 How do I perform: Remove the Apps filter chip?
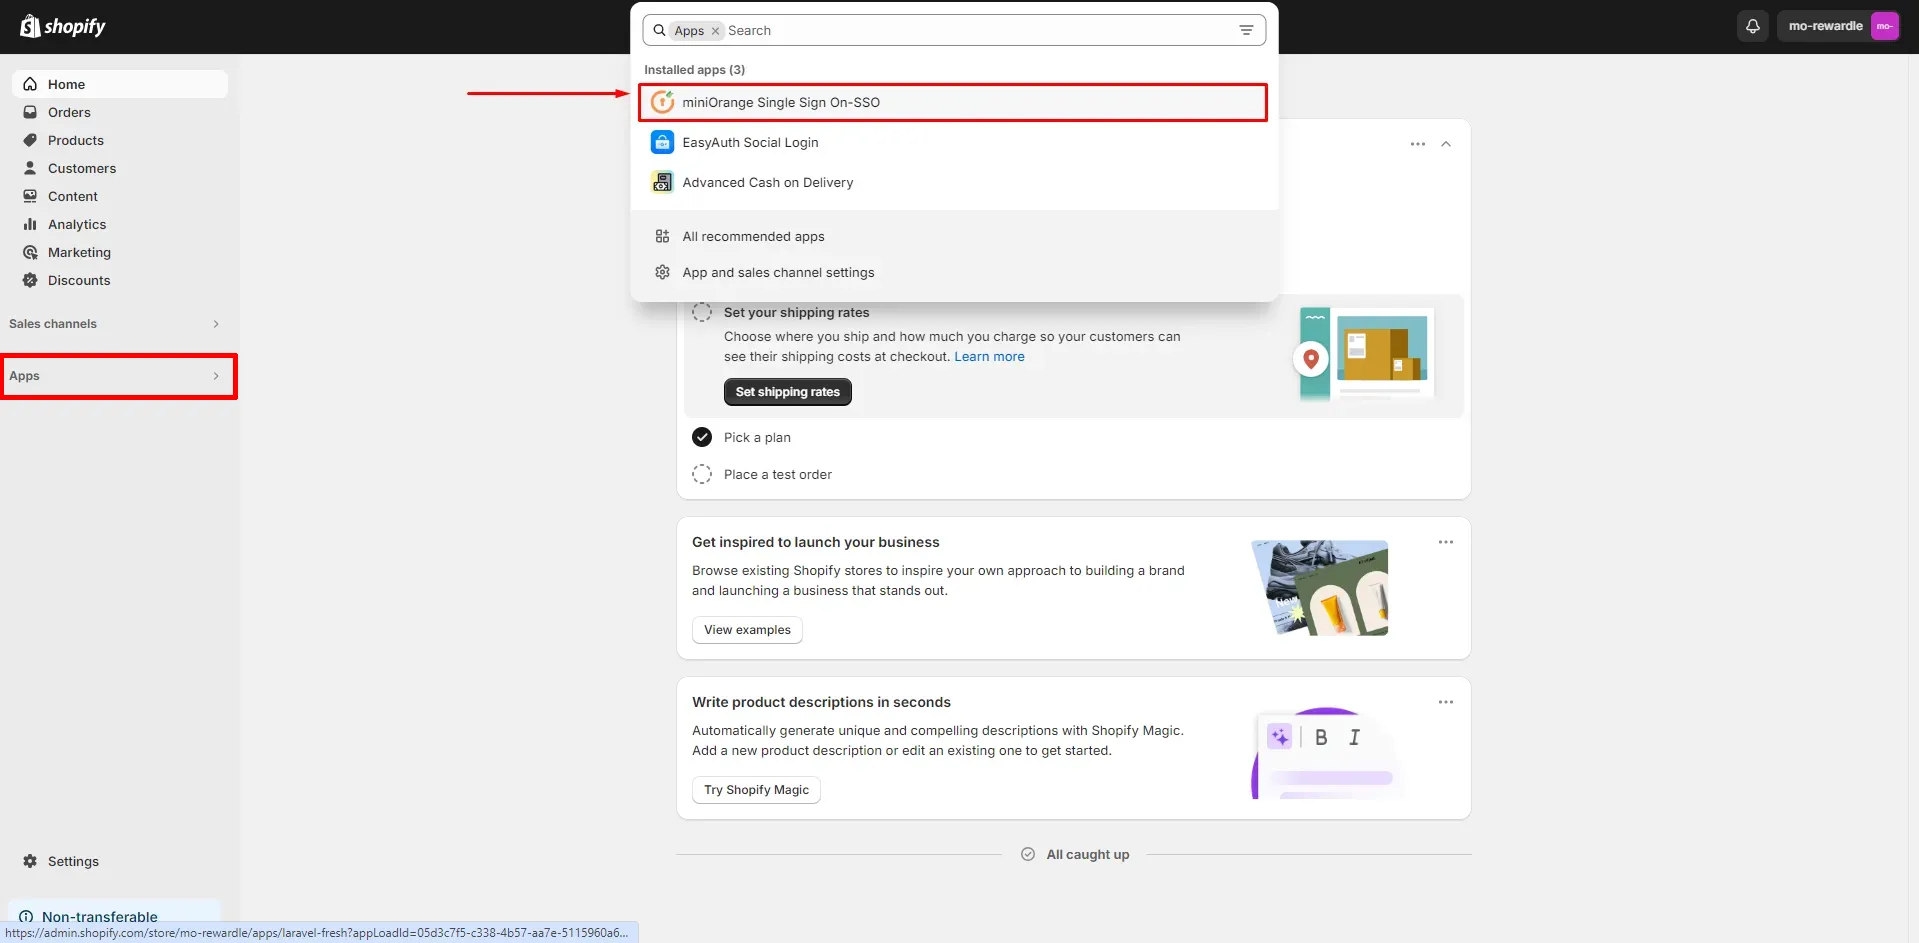coord(715,31)
